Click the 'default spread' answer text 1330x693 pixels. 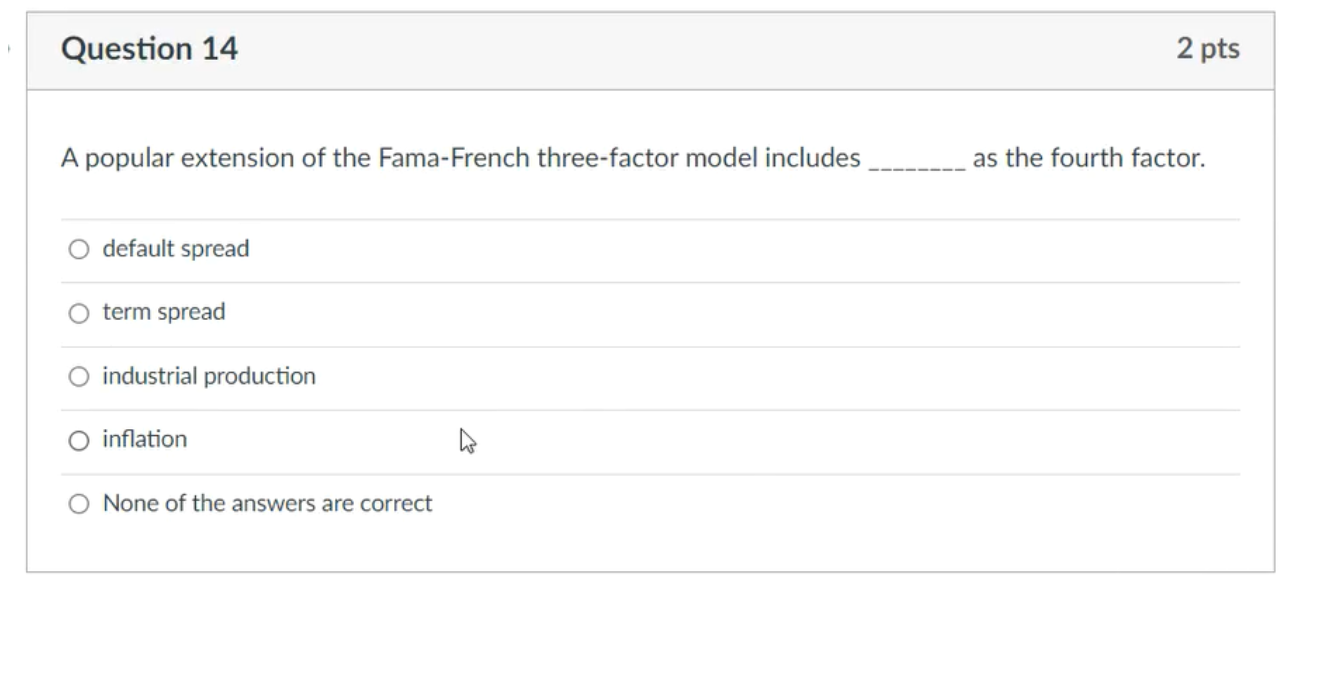pos(175,249)
